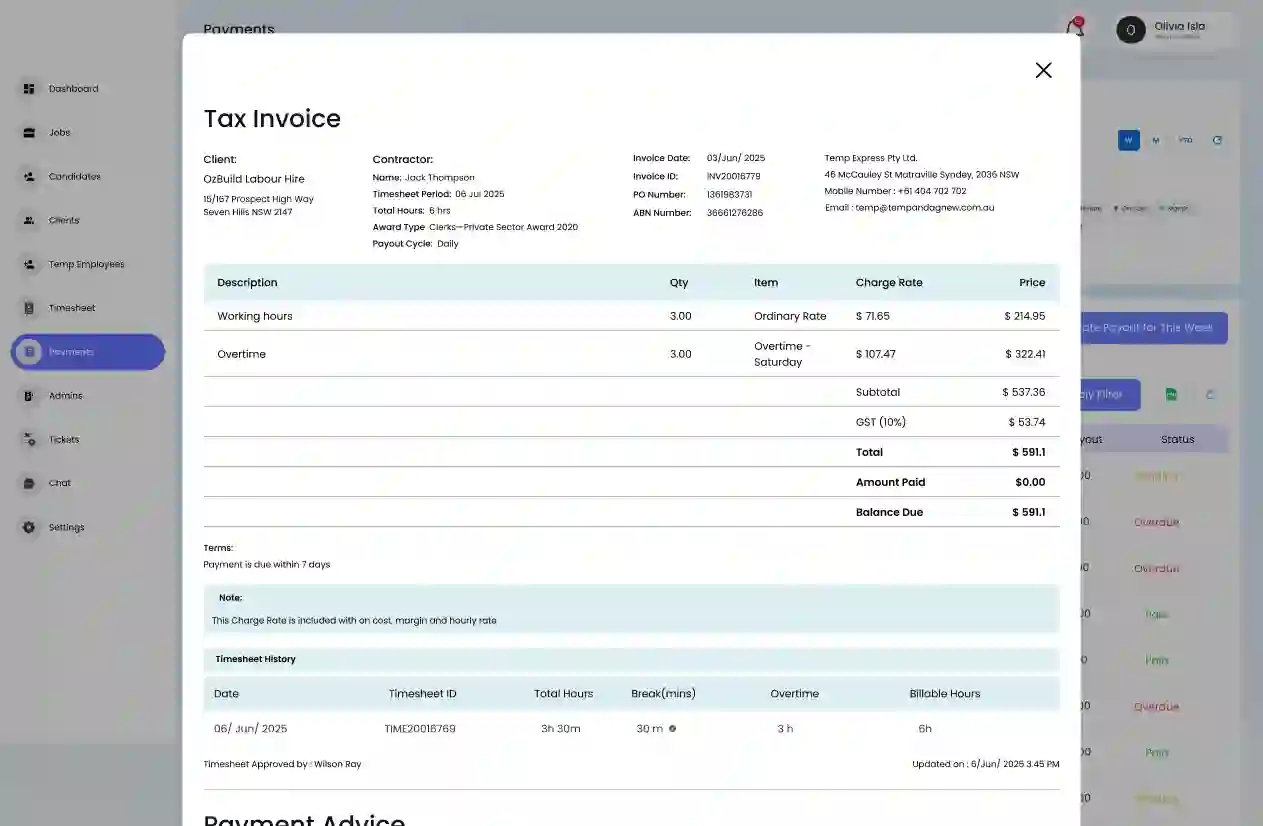Go to Temp Employees in the sidebar
1263x826 pixels.
[86, 265]
